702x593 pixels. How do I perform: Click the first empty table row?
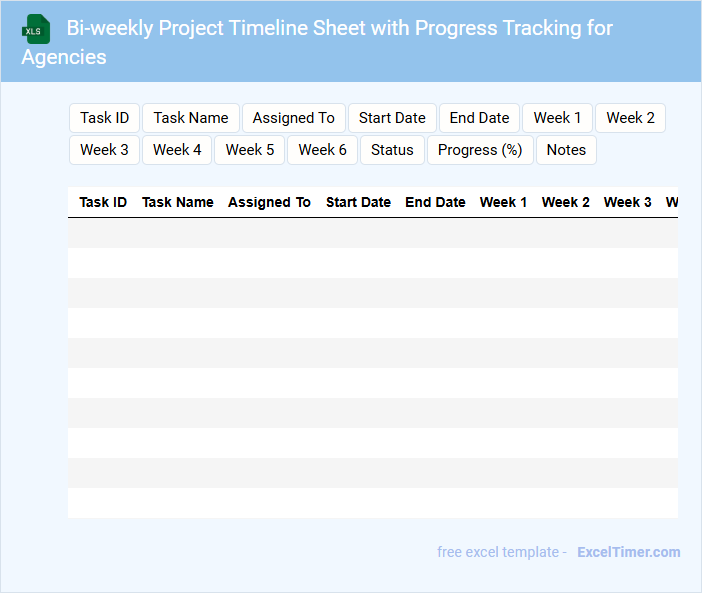pos(372,233)
